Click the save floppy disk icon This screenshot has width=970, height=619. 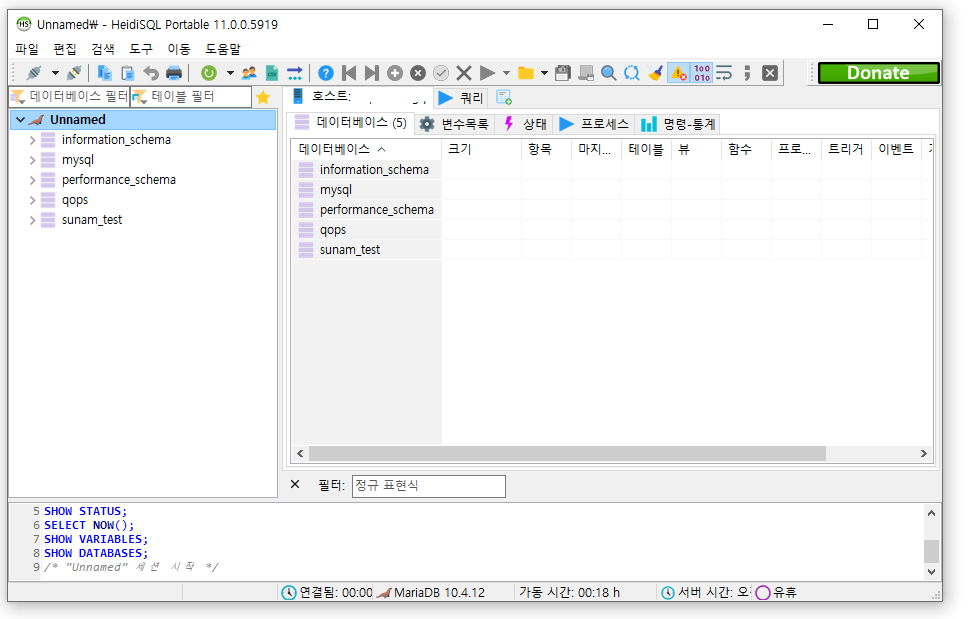pos(563,73)
